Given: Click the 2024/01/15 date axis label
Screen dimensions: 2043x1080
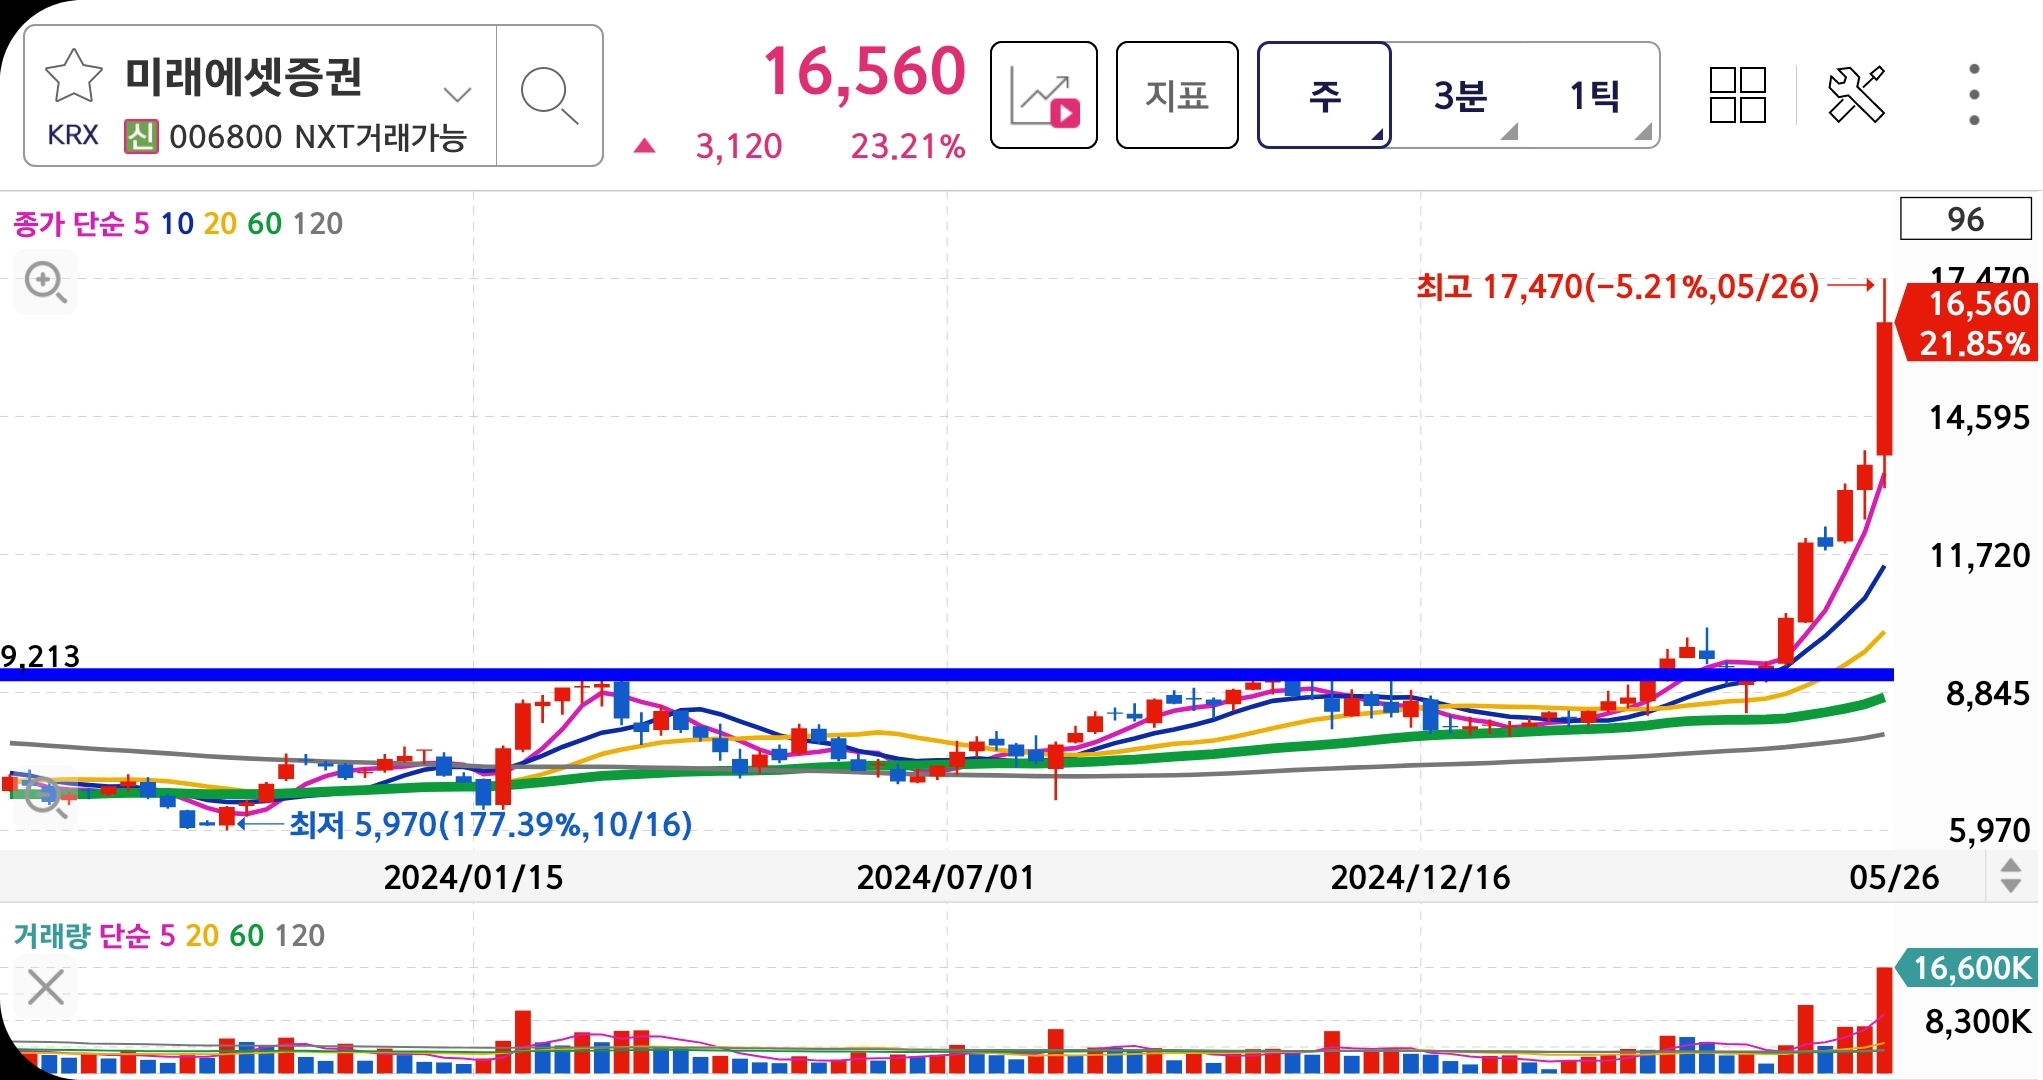Looking at the screenshot, I should pyautogui.click(x=473, y=877).
